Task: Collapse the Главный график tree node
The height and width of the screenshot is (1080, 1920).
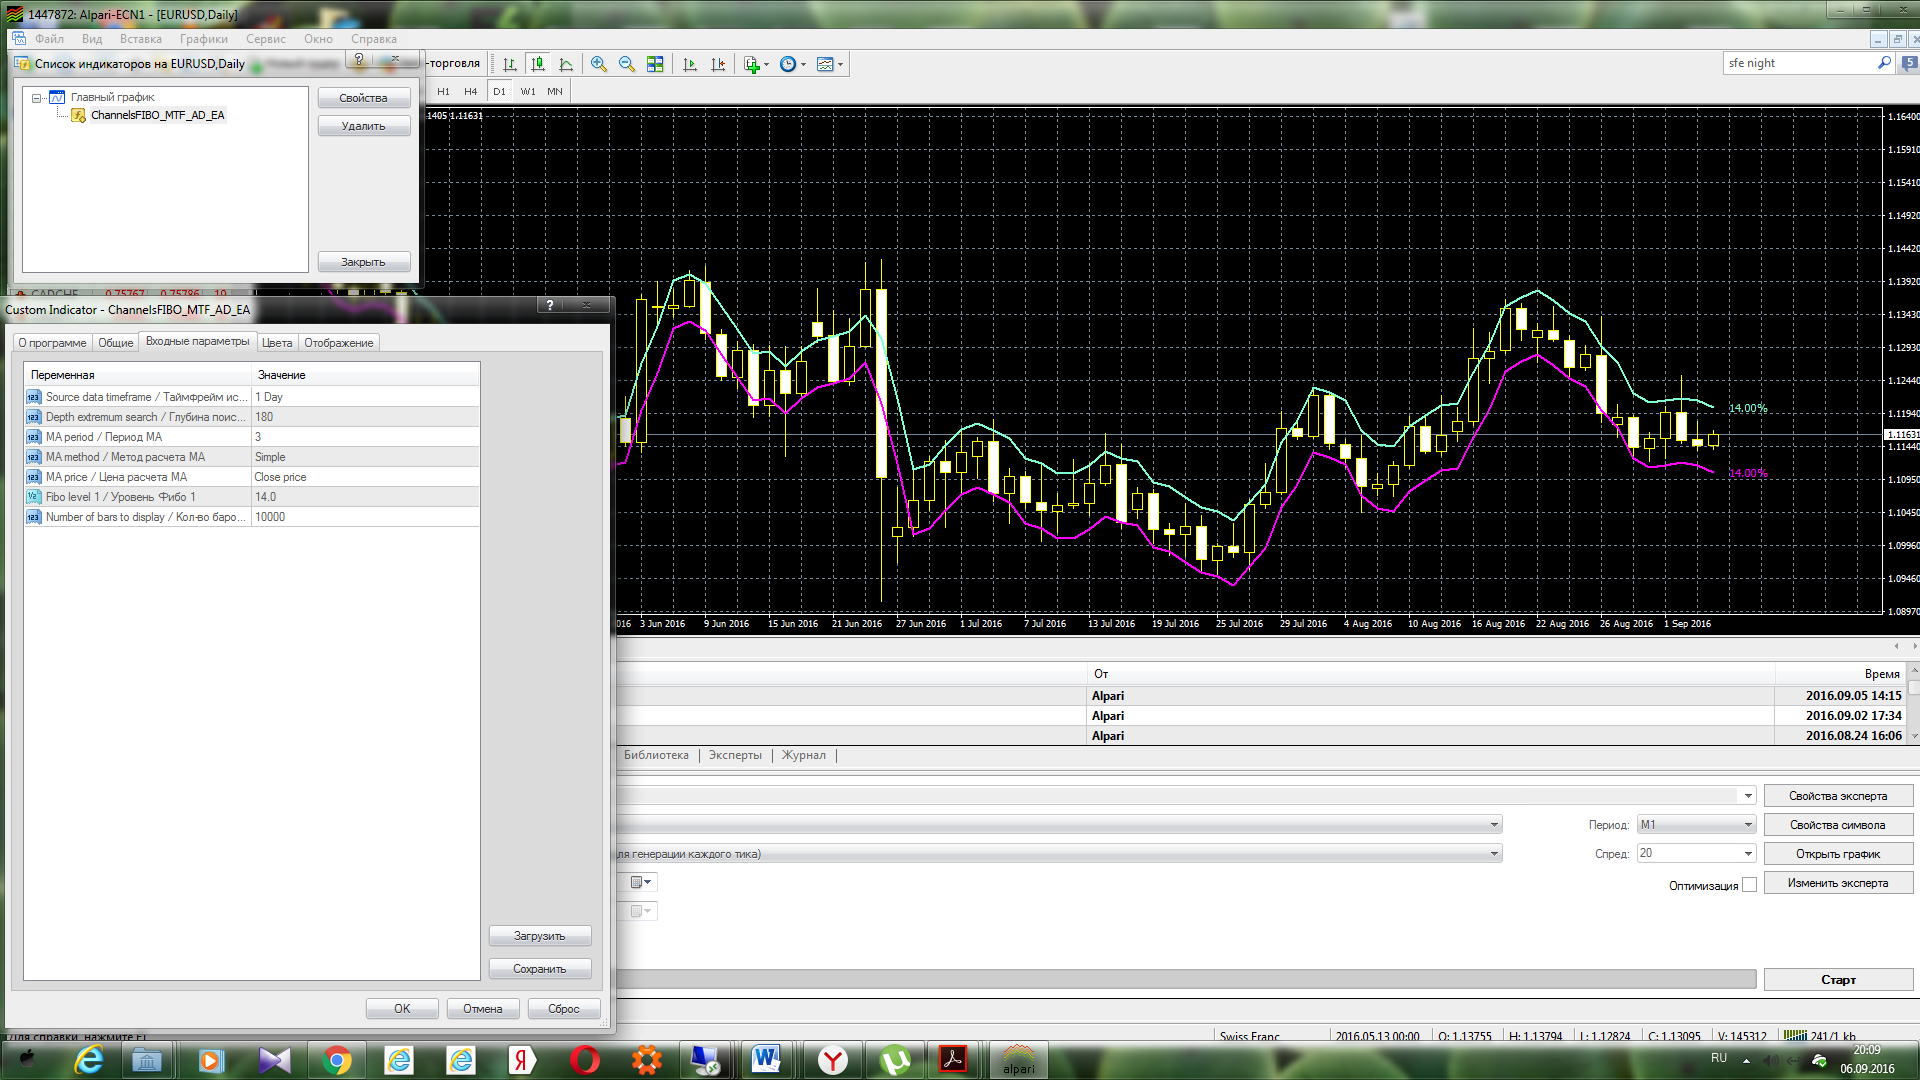Action: [x=36, y=98]
